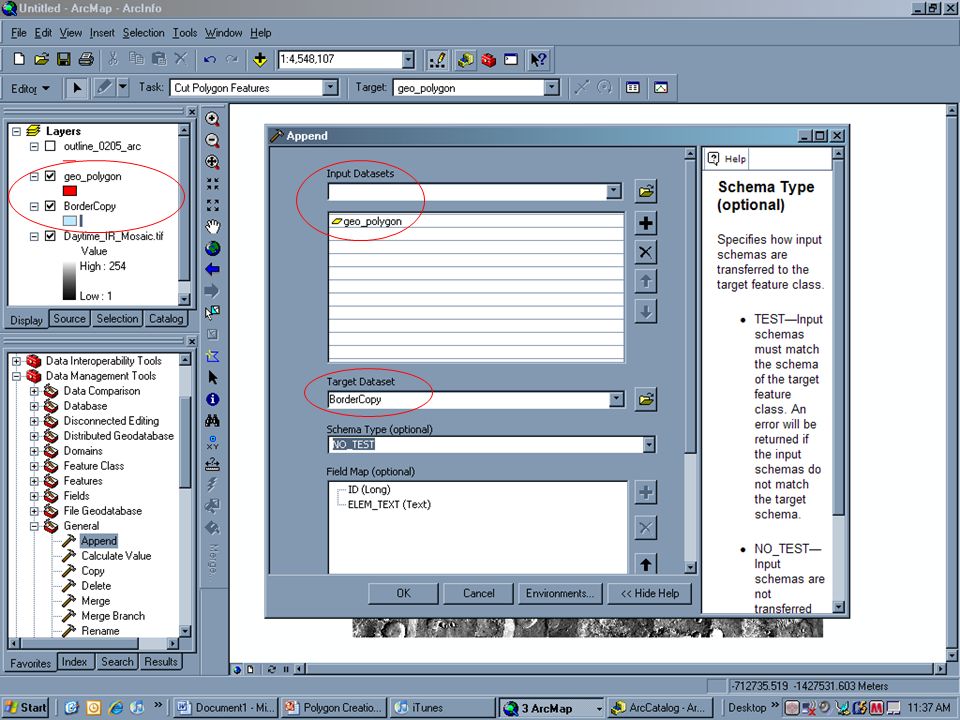Click the What's This help icon

point(539,59)
